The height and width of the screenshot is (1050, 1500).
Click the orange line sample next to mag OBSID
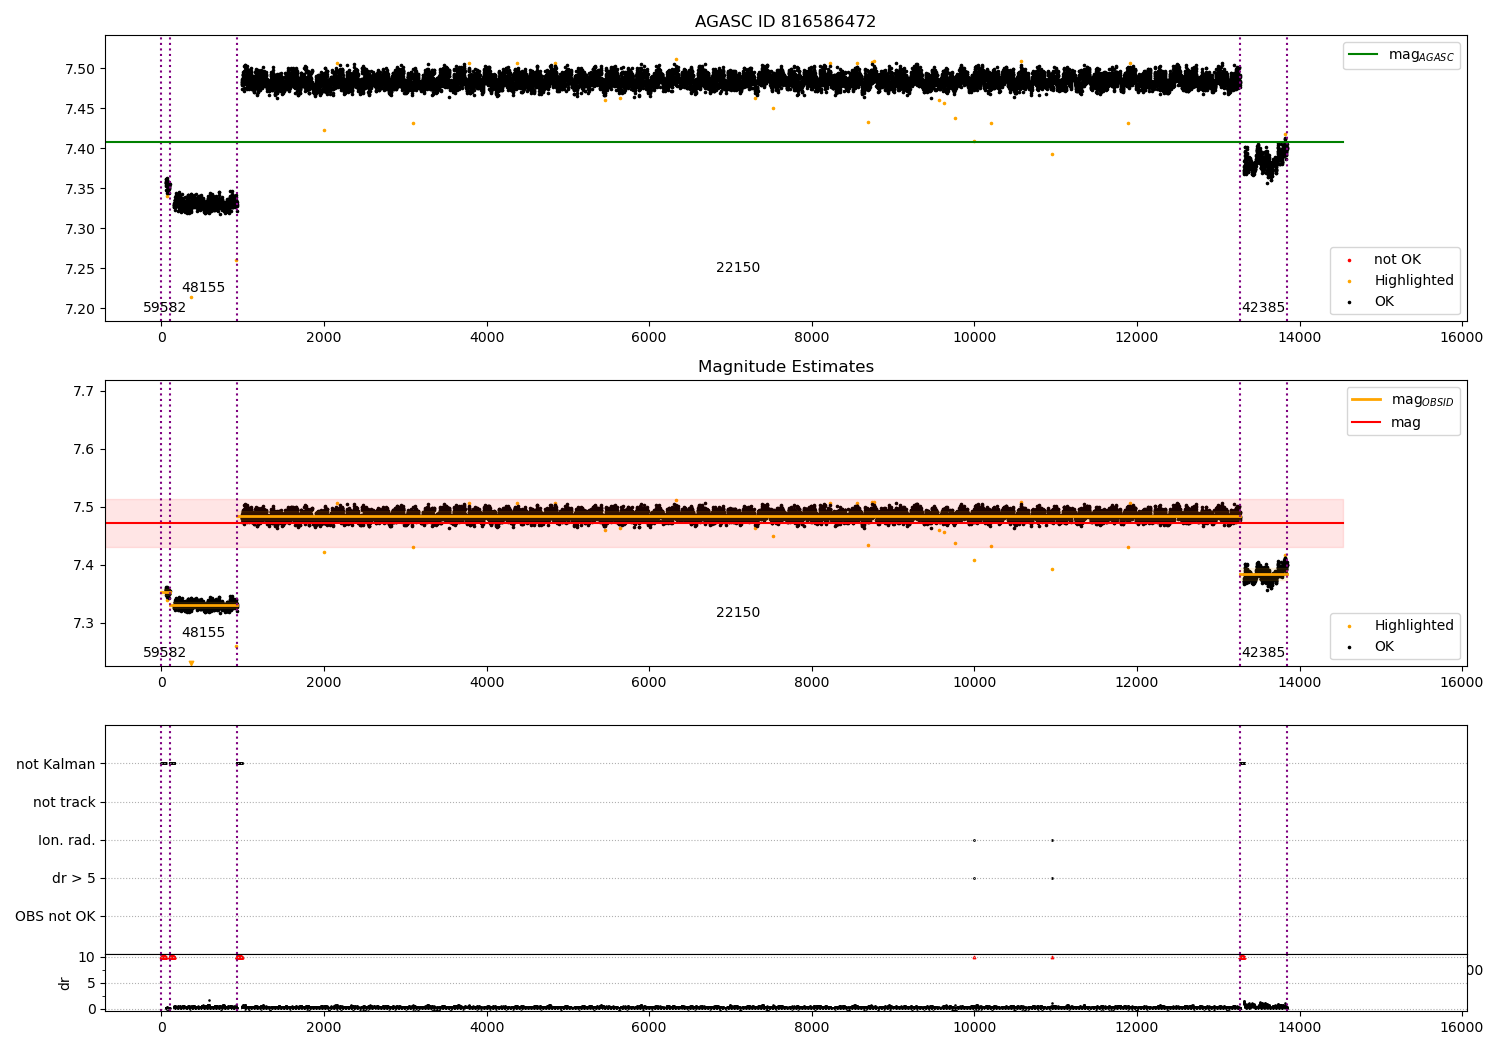click(x=1366, y=399)
